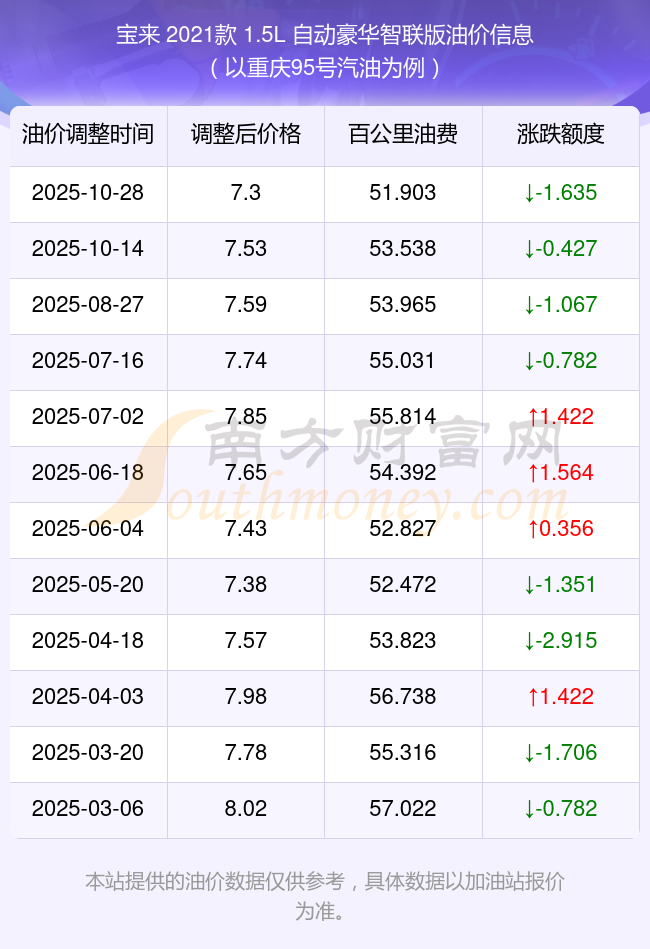This screenshot has height=949, width=650.
Task: Click the fuel cost 52.827
Action: (x=403, y=529)
